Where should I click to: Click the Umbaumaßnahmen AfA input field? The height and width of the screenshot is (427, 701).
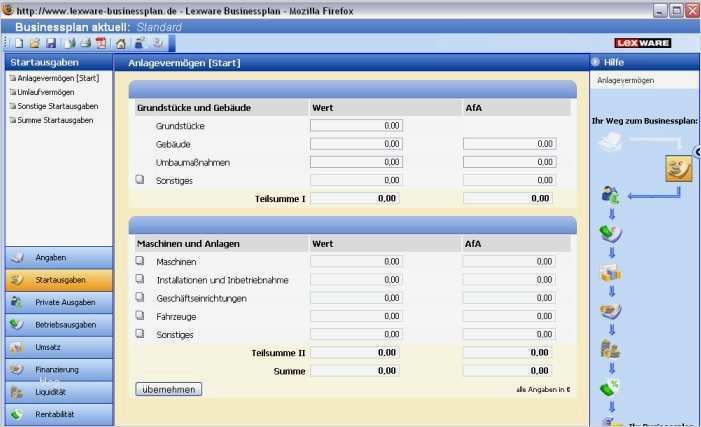click(510, 162)
